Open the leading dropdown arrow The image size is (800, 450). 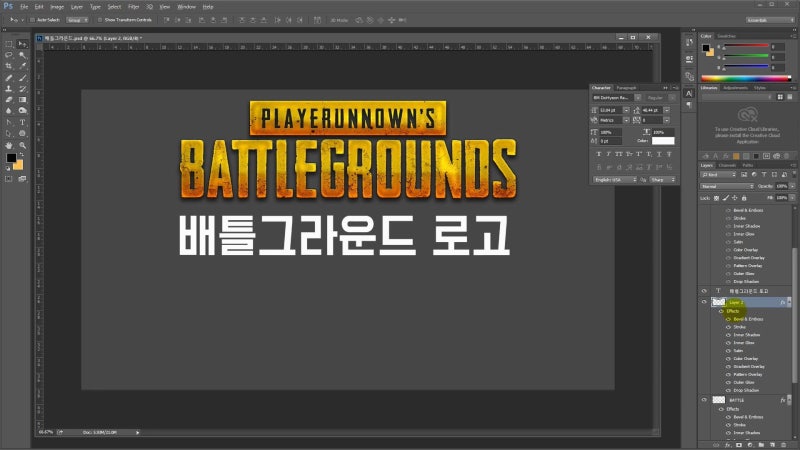[x=666, y=110]
